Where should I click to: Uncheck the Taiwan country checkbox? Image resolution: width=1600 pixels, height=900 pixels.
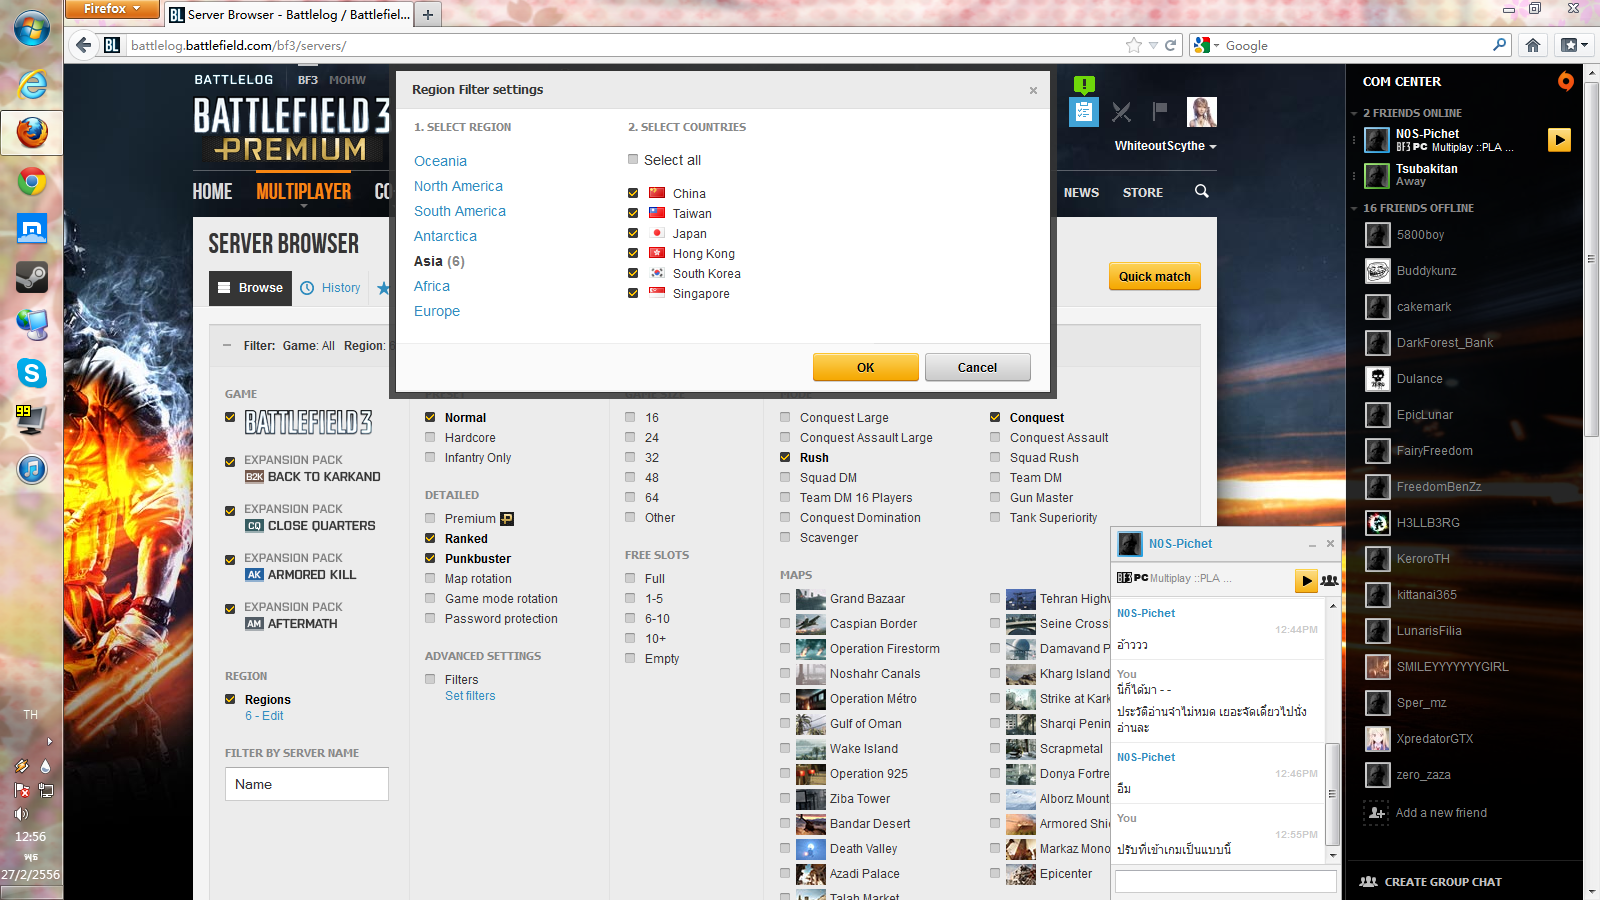[x=633, y=213]
